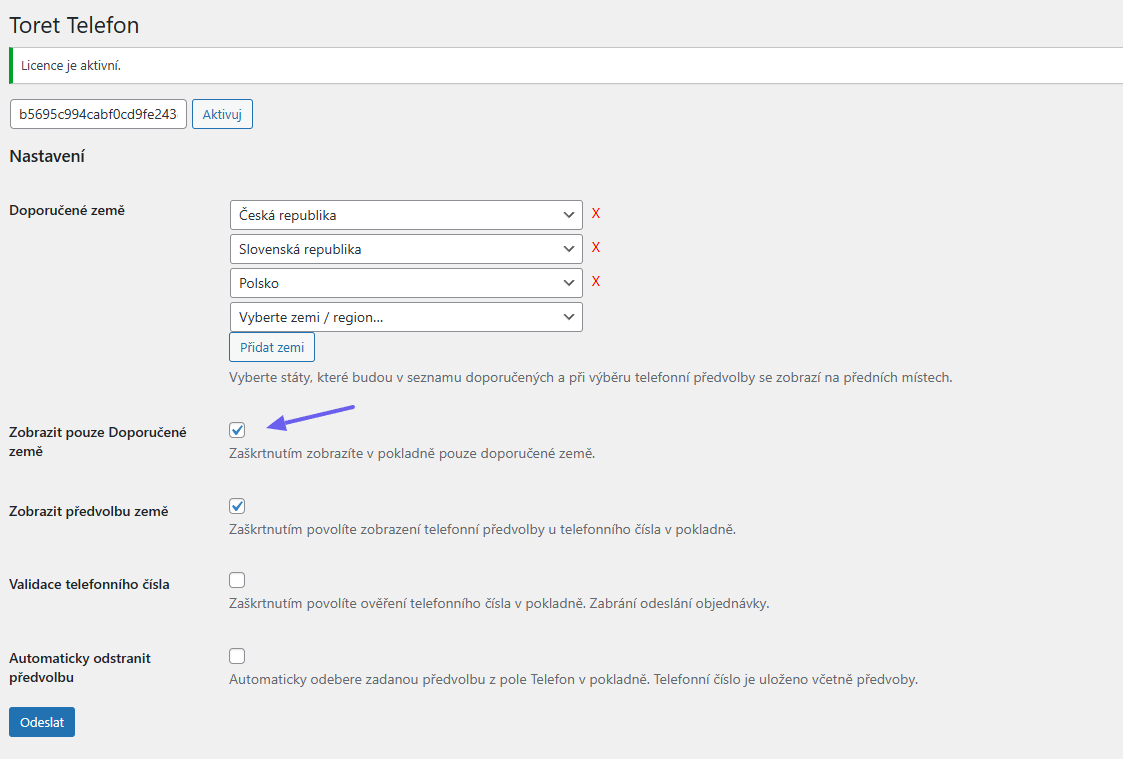Disable the 'Zobrazit předvolbu země' checkbox
Screen dimensions: 1123x759
pyautogui.click(x=237, y=506)
